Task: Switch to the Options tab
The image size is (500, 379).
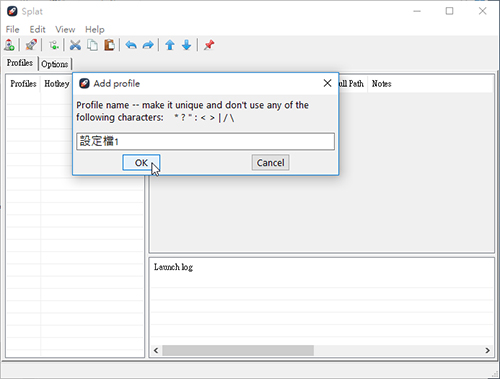Action: tap(55, 64)
